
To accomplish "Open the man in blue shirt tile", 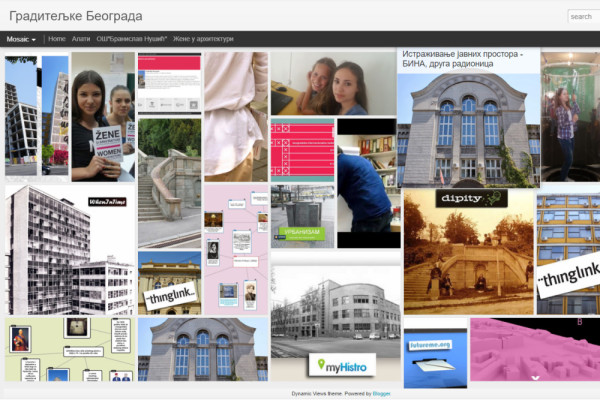I will 367,183.
